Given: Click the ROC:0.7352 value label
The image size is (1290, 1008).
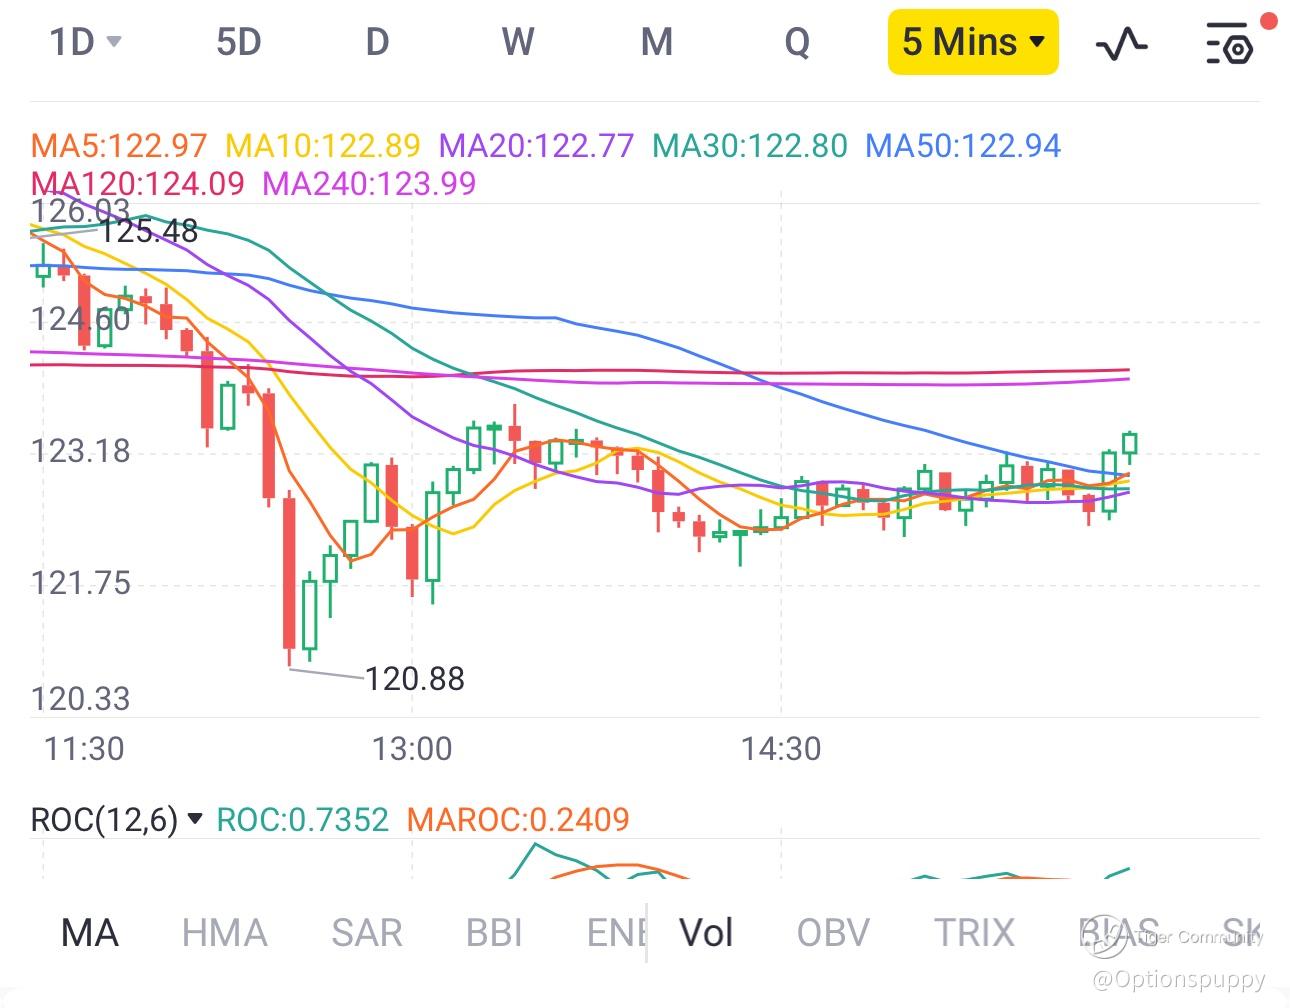Looking at the screenshot, I should click(302, 820).
